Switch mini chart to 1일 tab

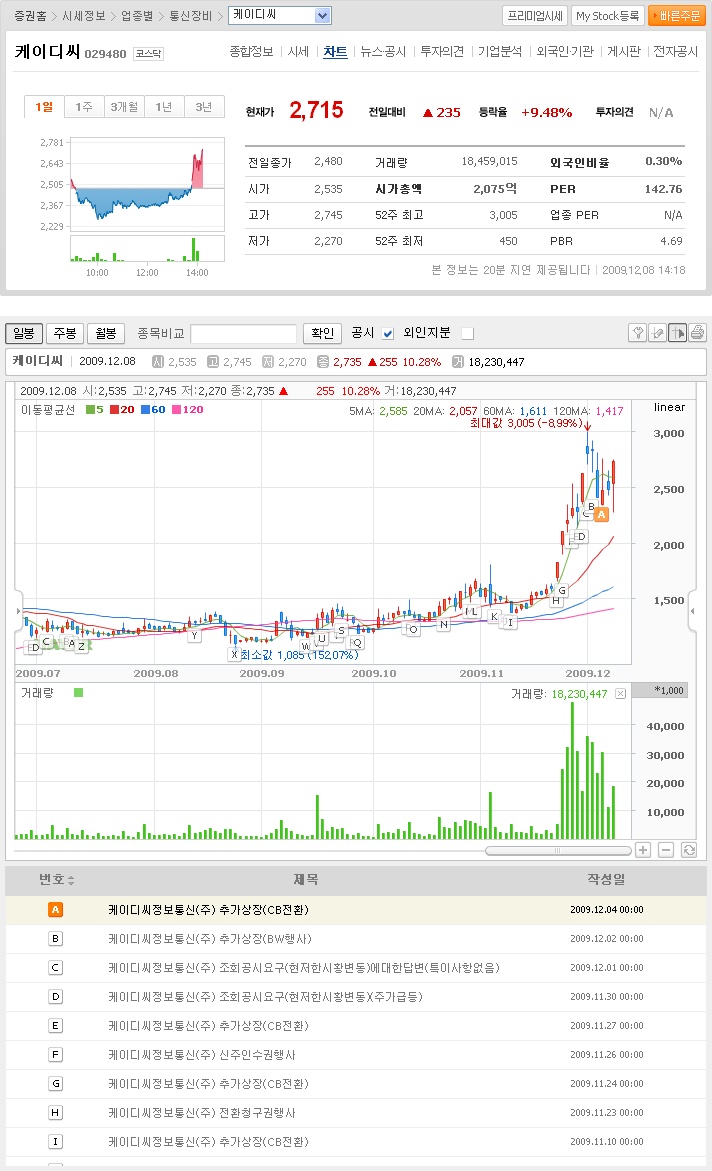coord(44,107)
